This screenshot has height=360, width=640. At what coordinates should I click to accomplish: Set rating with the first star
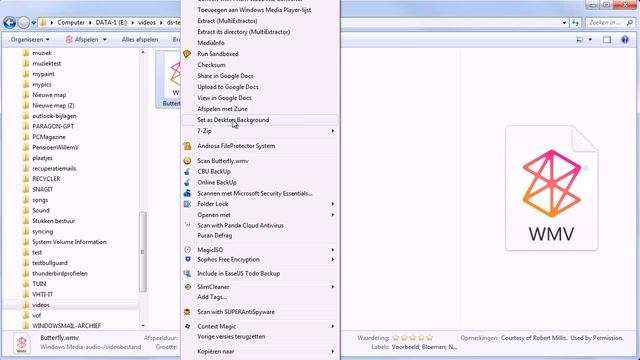pos(396,338)
